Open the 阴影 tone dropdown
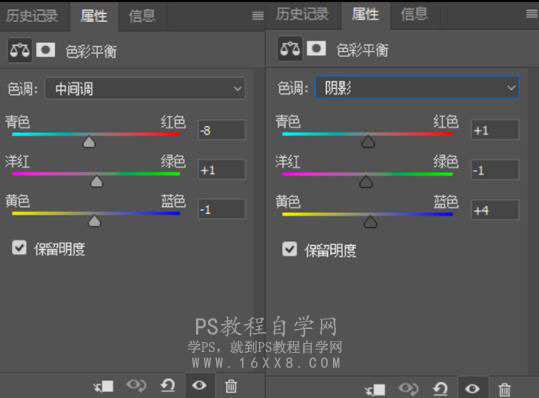 pos(417,88)
